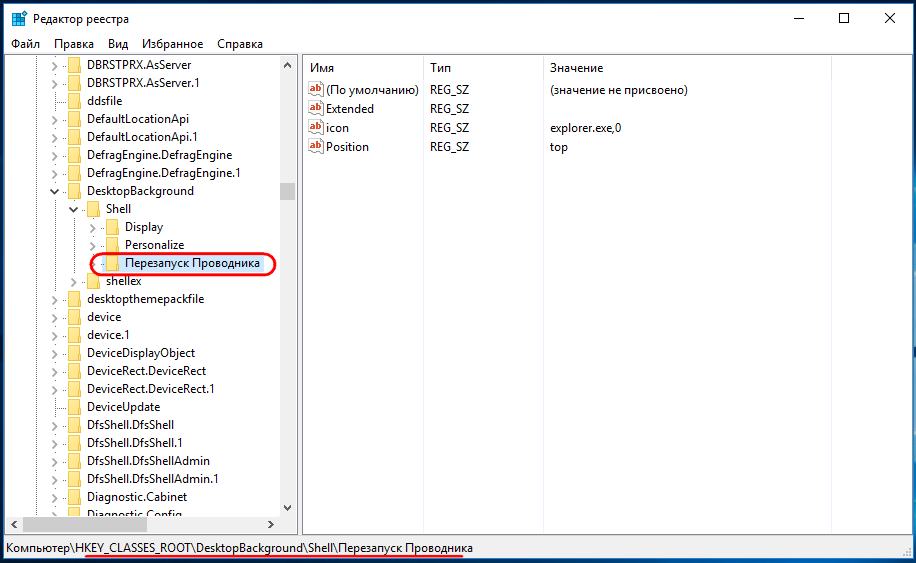
Task: Click the 'top' value data
Action: click(x=558, y=147)
